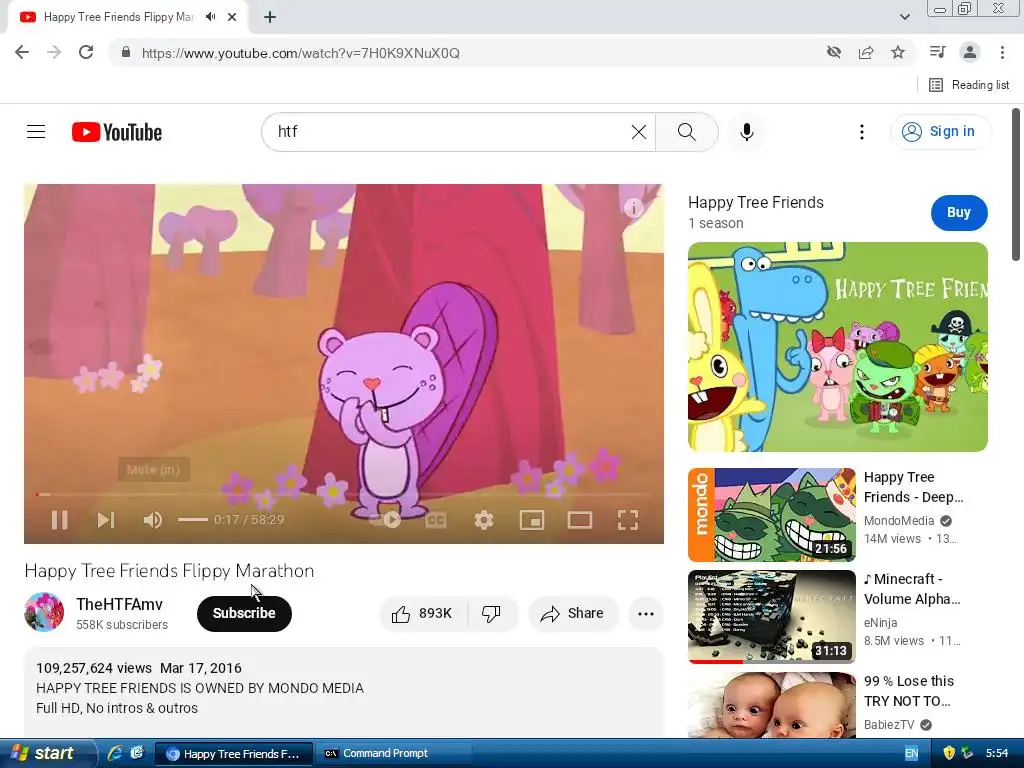This screenshot has width=1024, height=768.
Task: Enter full screen video mode
Action: (x=628, y=520)
